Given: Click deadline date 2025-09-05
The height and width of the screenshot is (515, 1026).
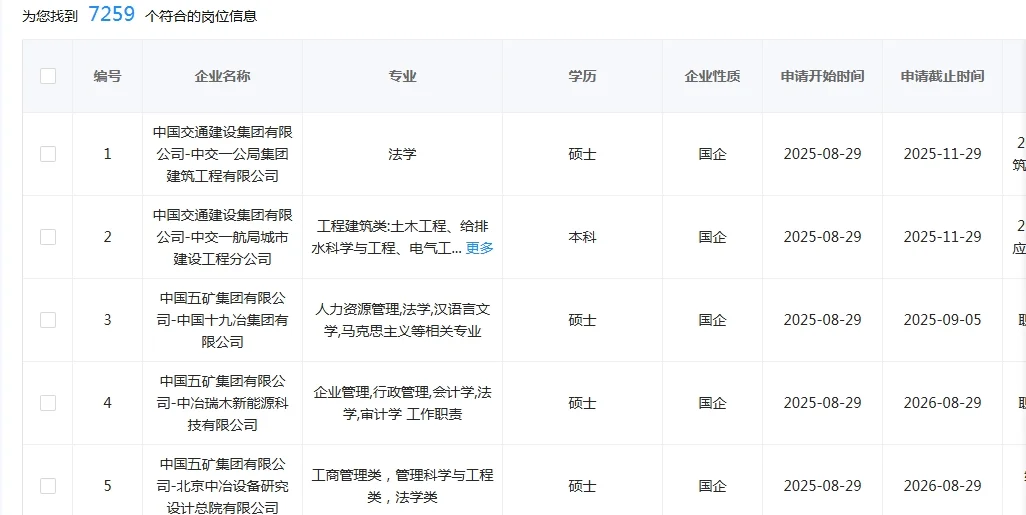Looking at the screenshot, I should [x=942, y=320].
